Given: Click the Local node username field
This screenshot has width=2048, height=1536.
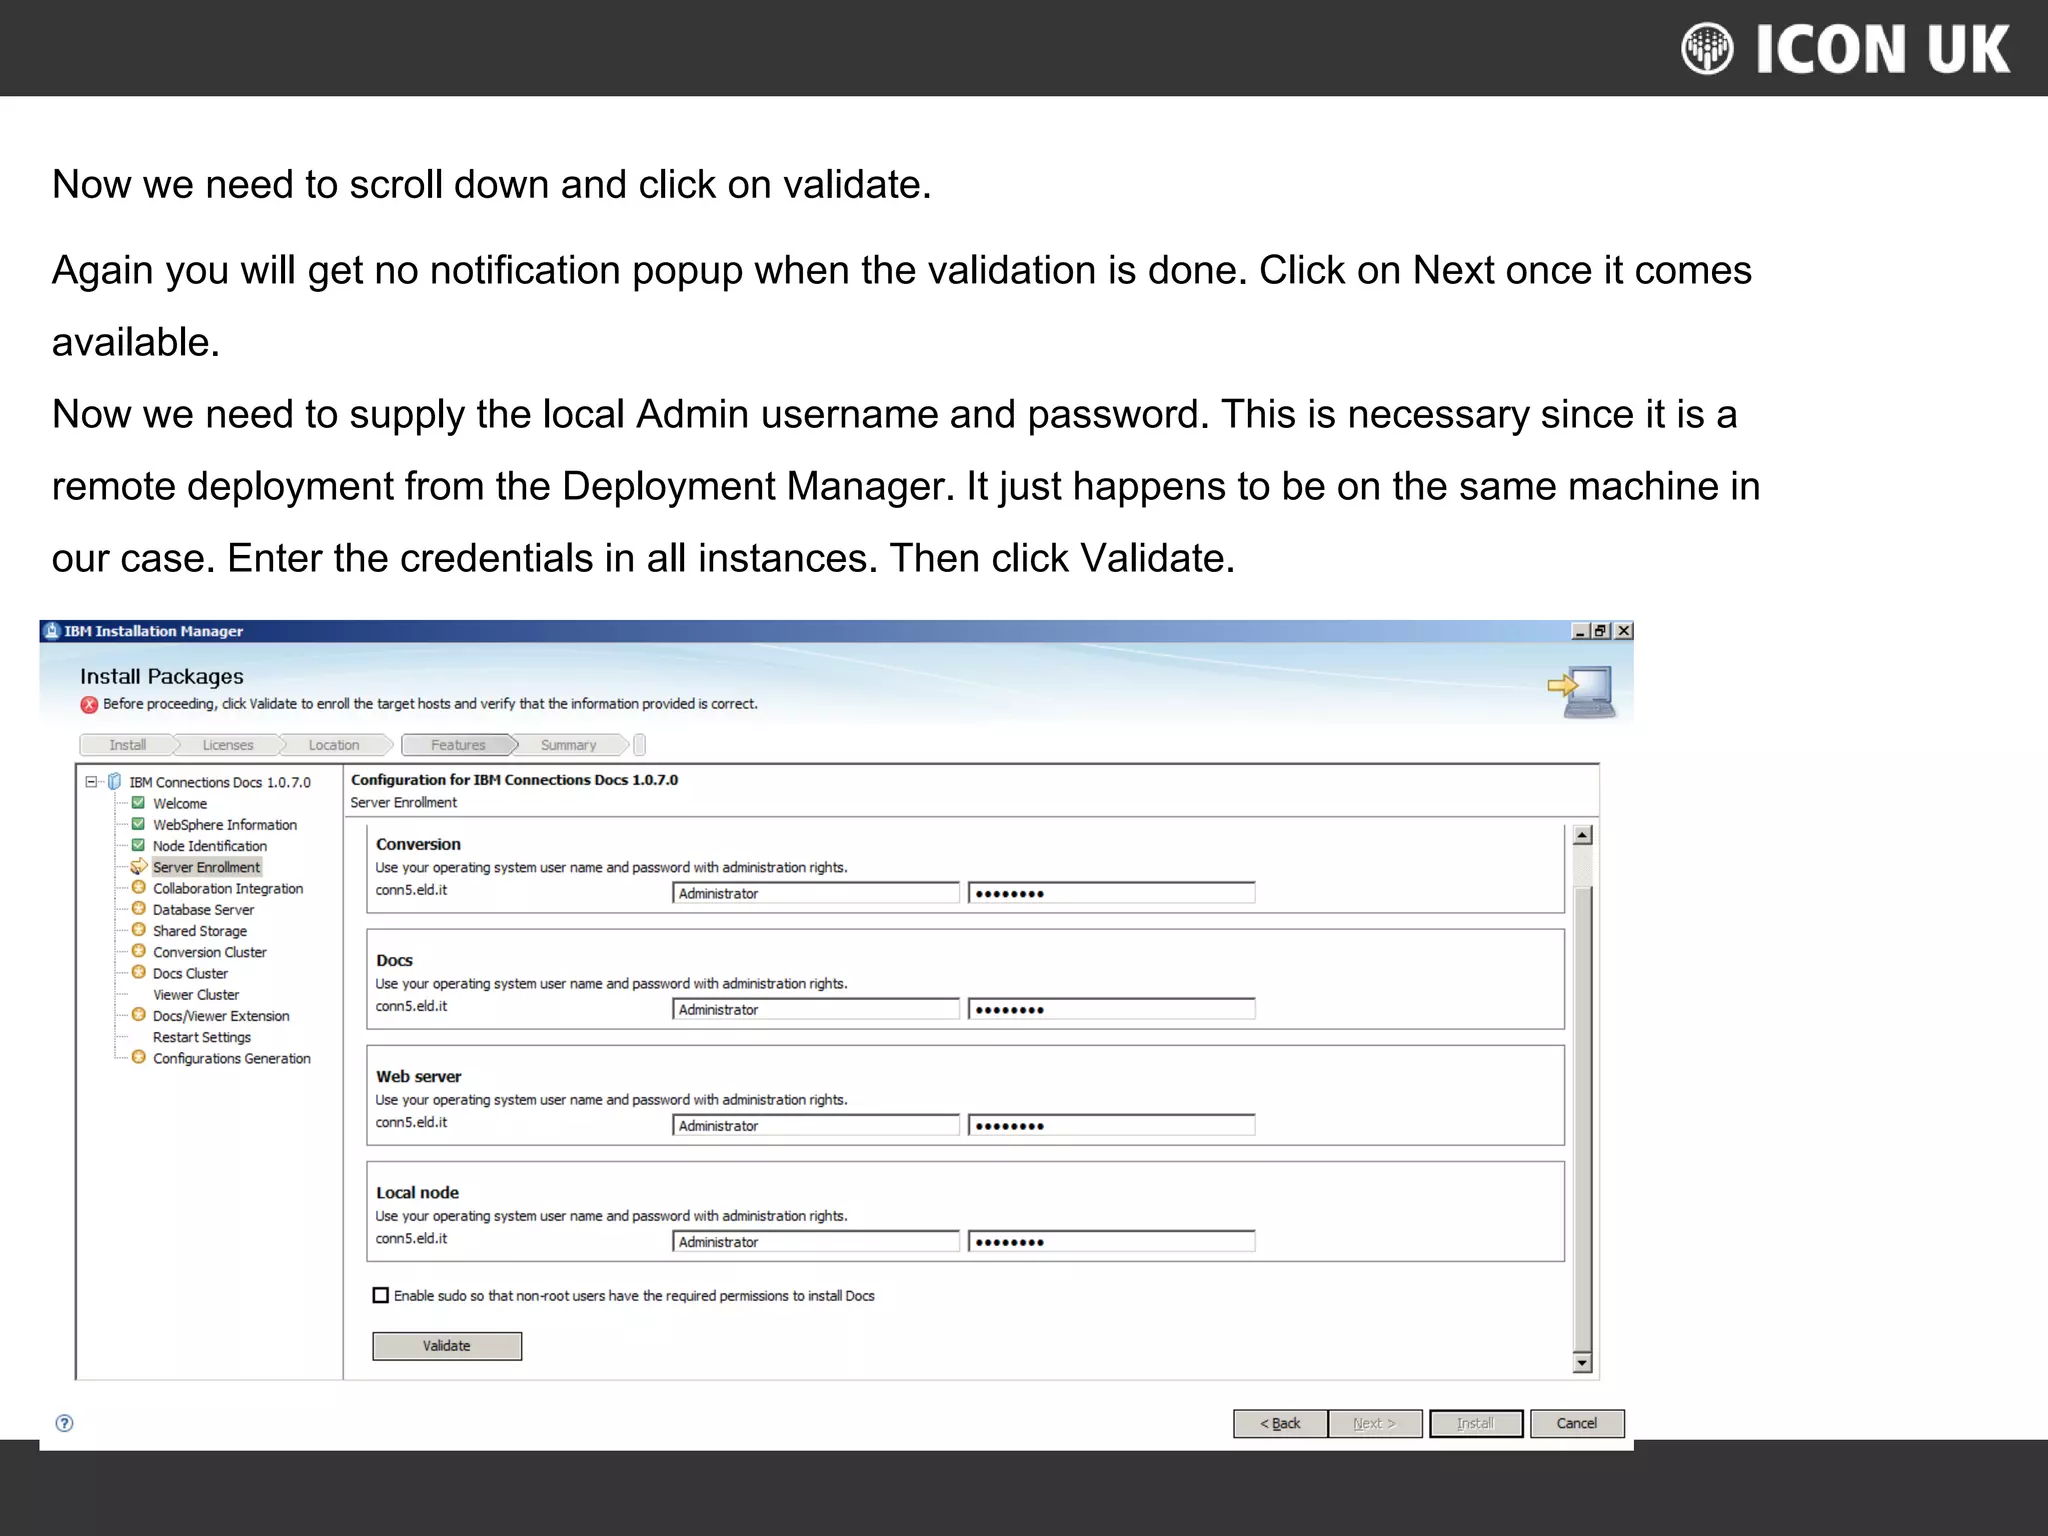Looking at the screenshot, I should pyautogui.click(x=816, y=1241).
